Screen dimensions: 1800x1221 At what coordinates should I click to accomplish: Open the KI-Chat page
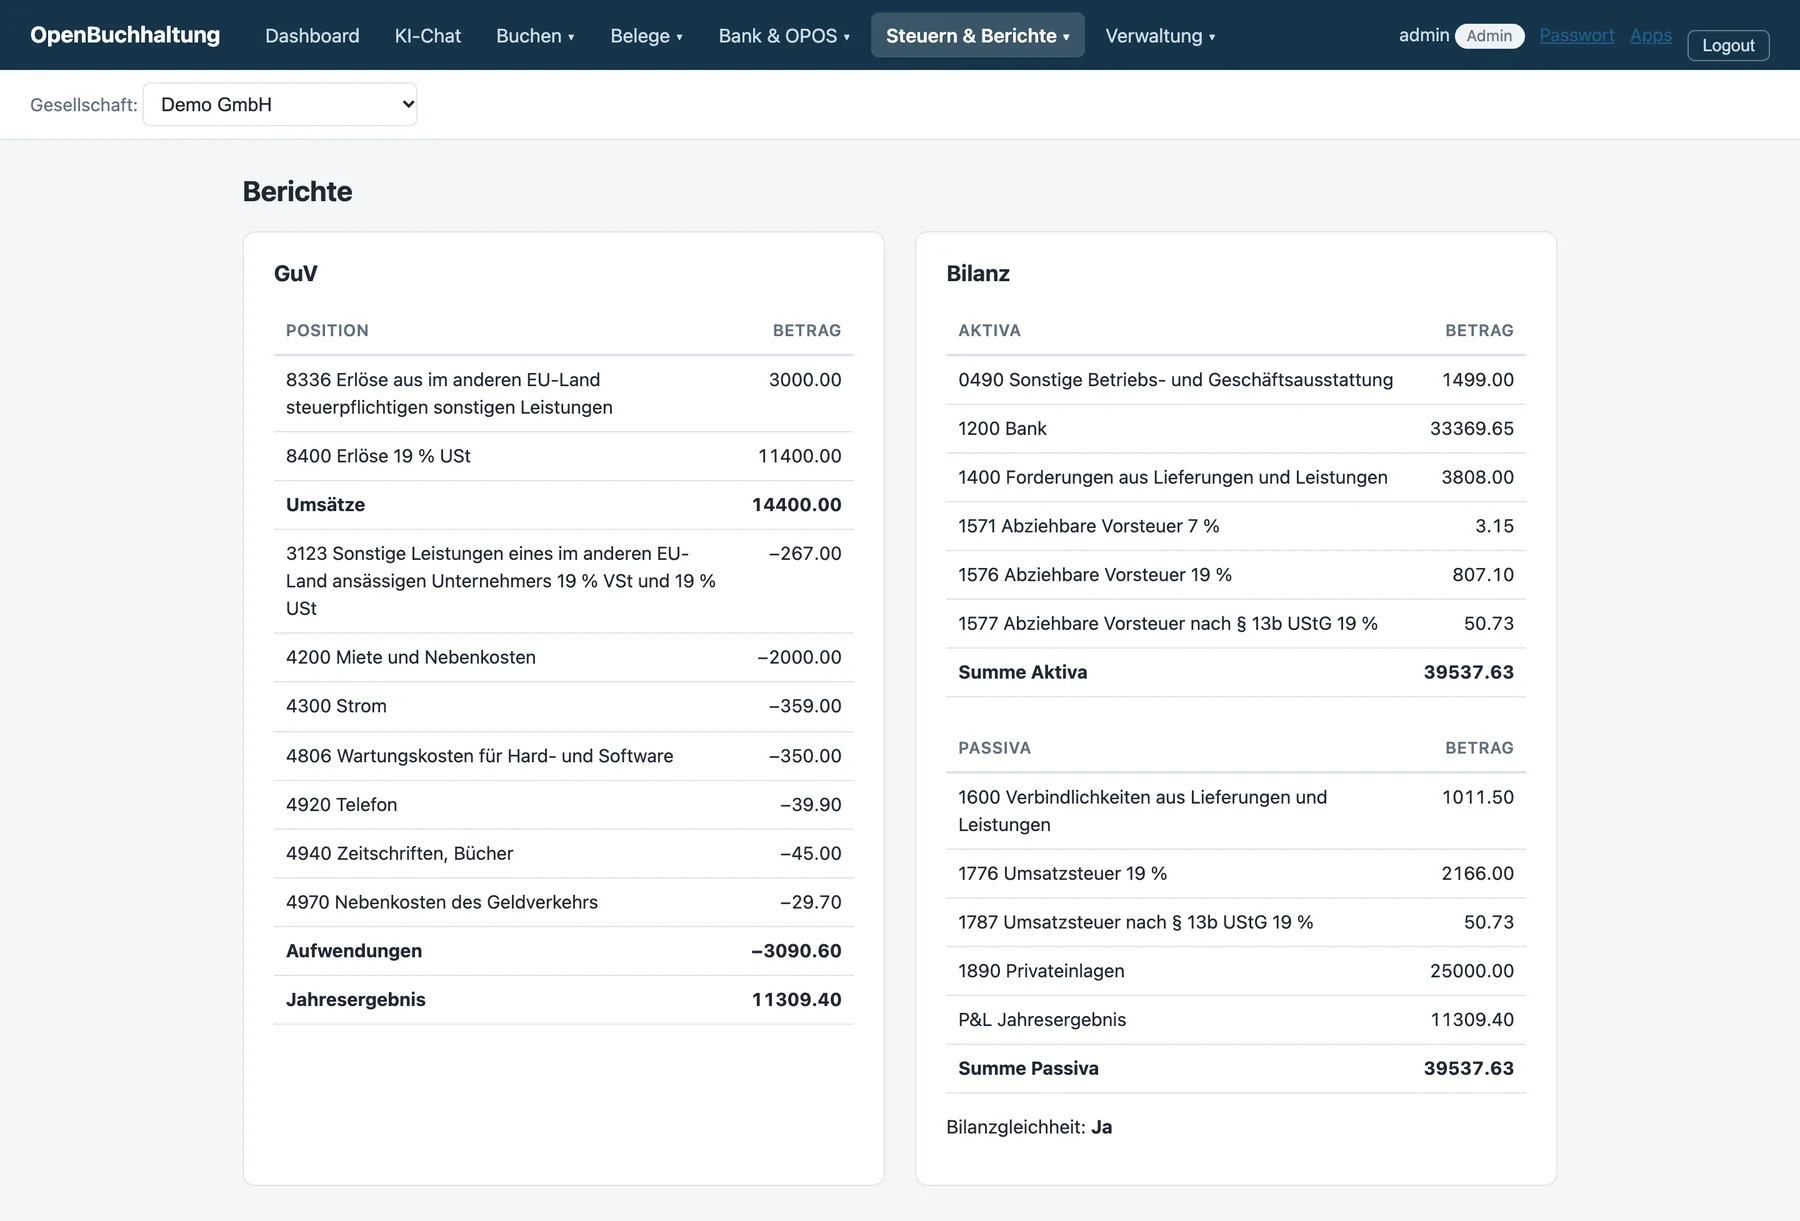click(x=428, y=36)
